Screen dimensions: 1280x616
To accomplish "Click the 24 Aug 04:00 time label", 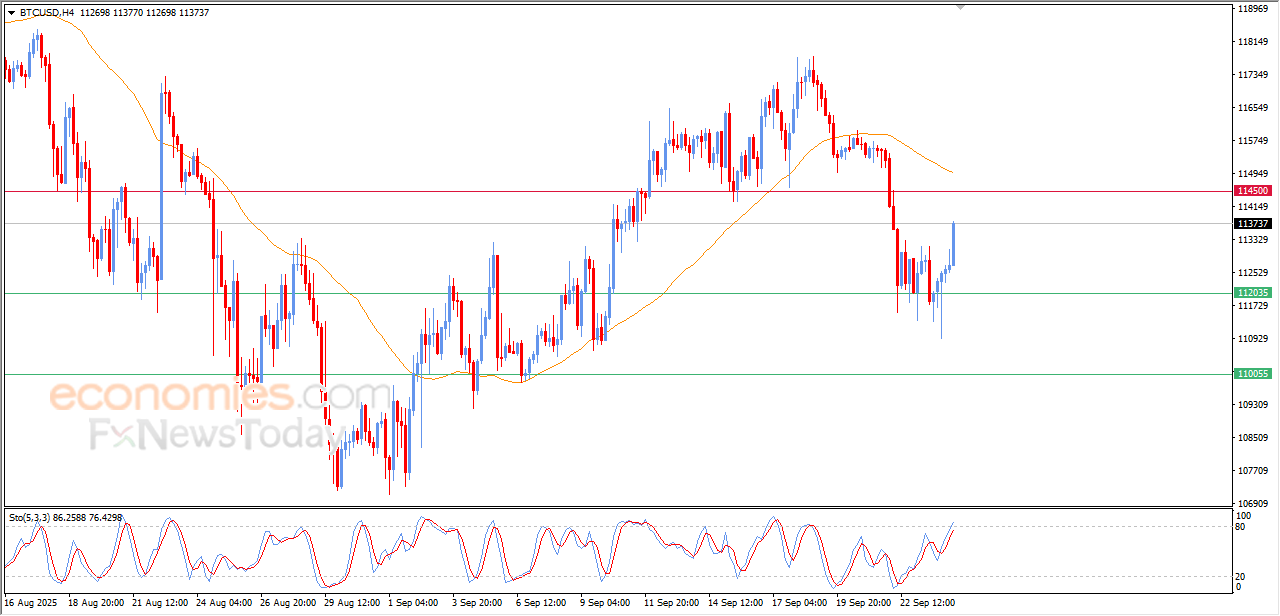I will (x=224, y=604).
